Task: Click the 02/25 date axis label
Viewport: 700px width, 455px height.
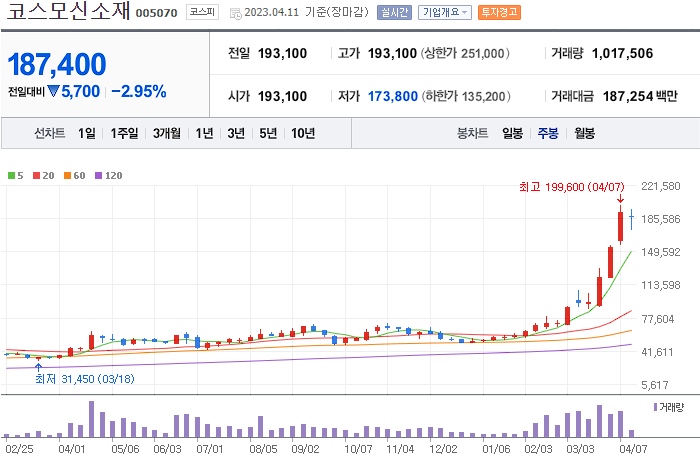Action: click(x=20, y=449)
